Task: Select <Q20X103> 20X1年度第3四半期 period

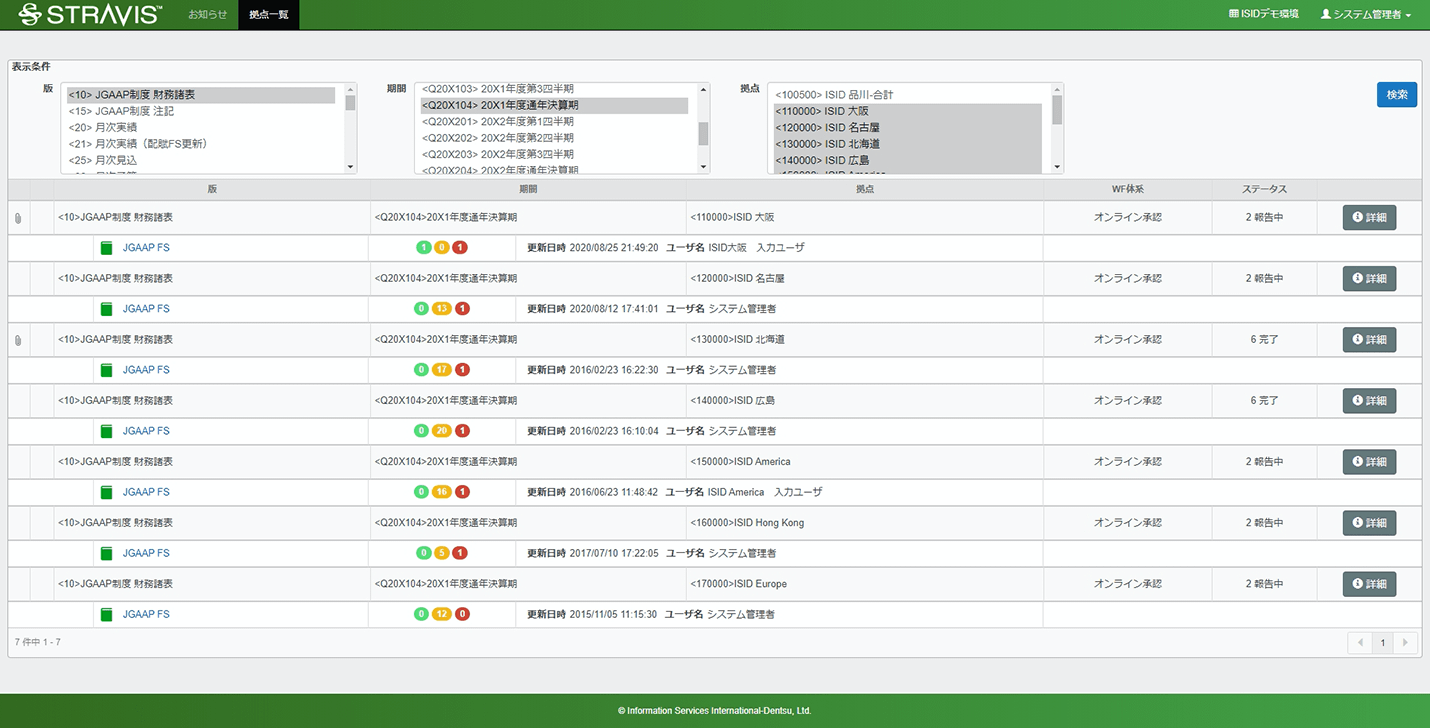Action: click(554, 89)
